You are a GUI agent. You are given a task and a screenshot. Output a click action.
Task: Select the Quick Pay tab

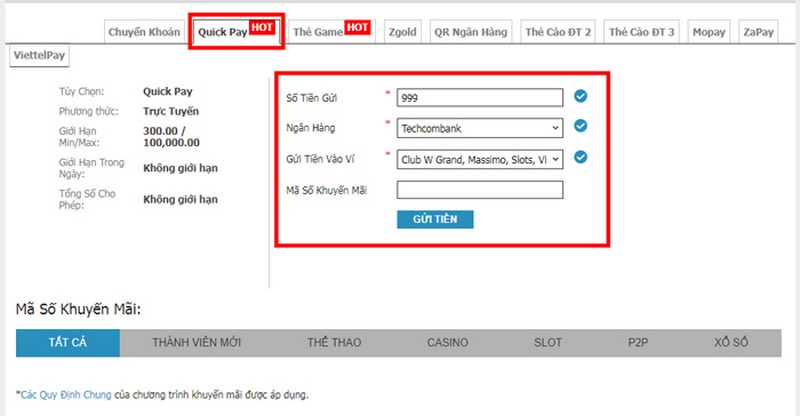236,32
